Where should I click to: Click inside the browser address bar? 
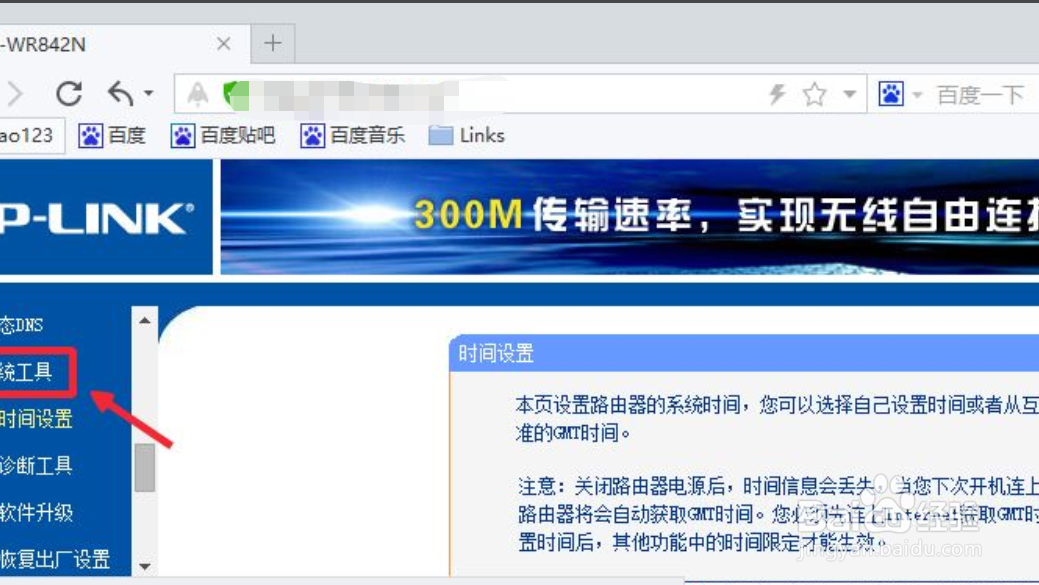[450, 93]
